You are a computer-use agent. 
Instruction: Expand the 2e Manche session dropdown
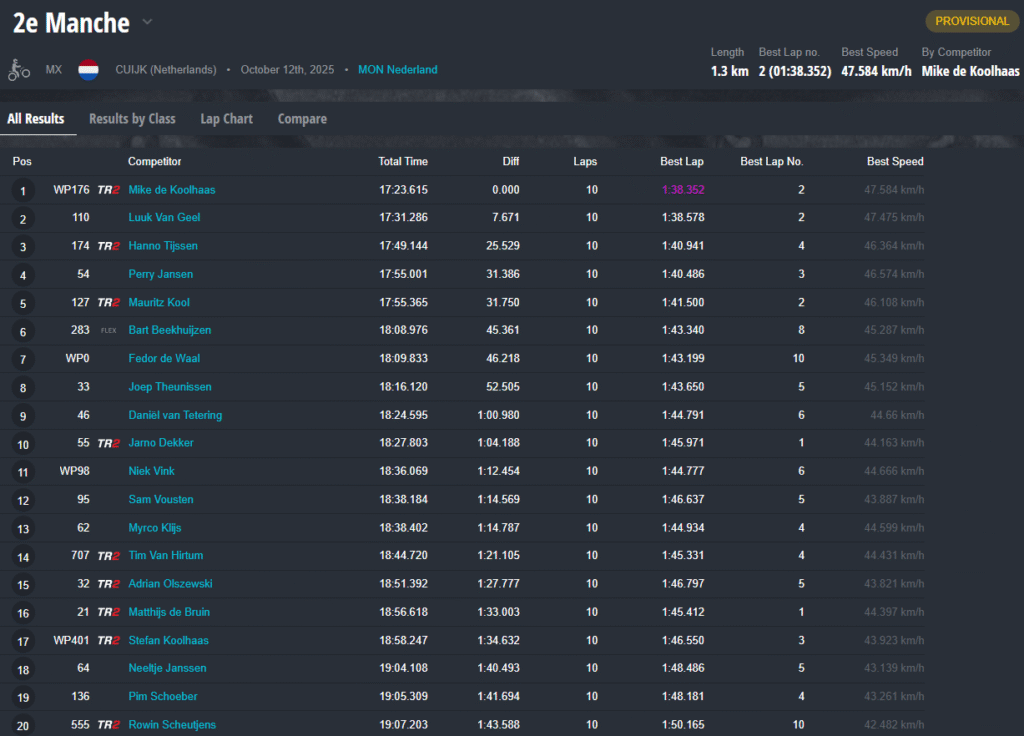click(x=147, y=22)
